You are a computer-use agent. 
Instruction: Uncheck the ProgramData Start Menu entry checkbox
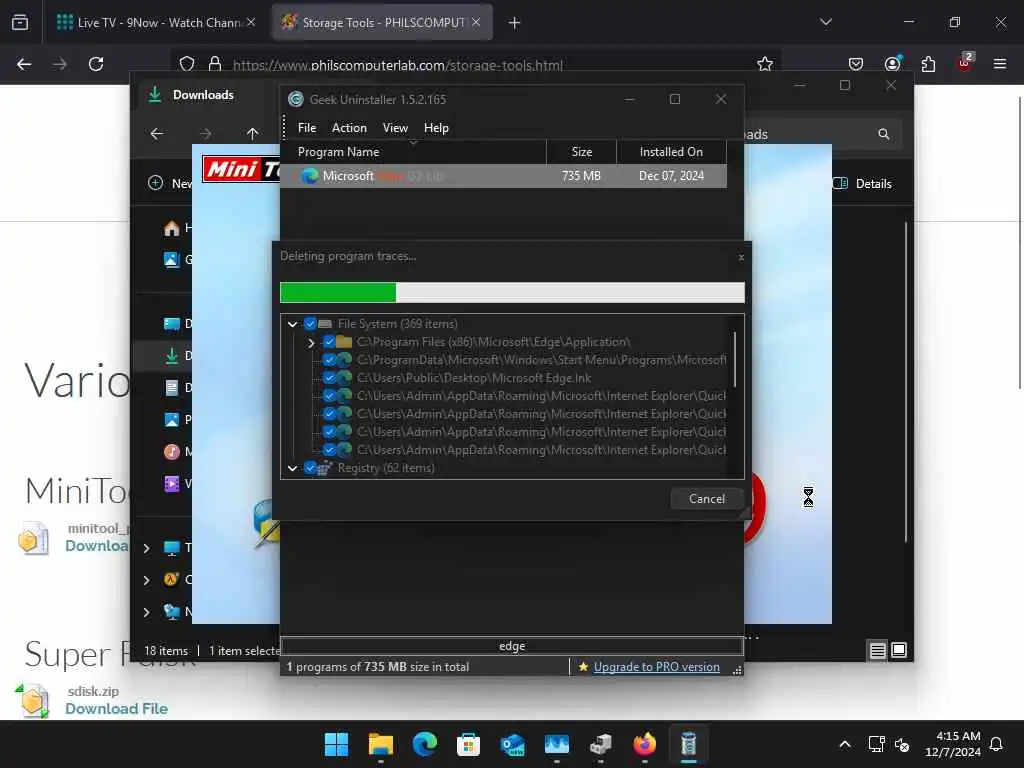pyautogui.click(x=329, y=360)
